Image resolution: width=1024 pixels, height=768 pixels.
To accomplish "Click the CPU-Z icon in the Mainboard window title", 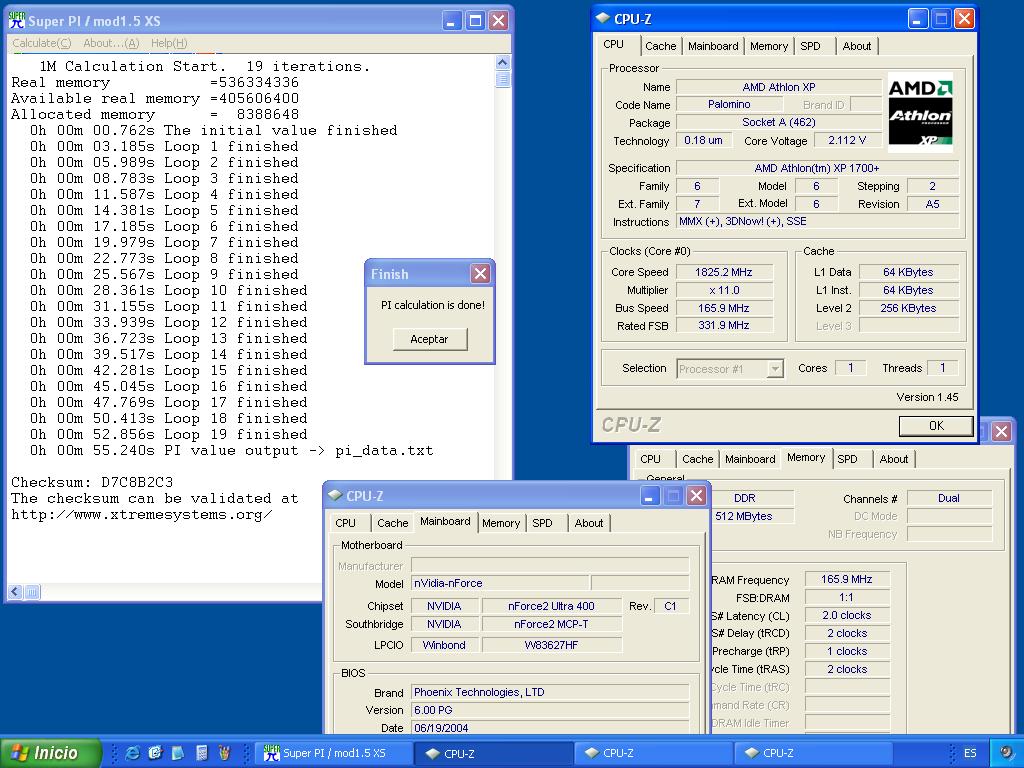I will coord(335,496).
